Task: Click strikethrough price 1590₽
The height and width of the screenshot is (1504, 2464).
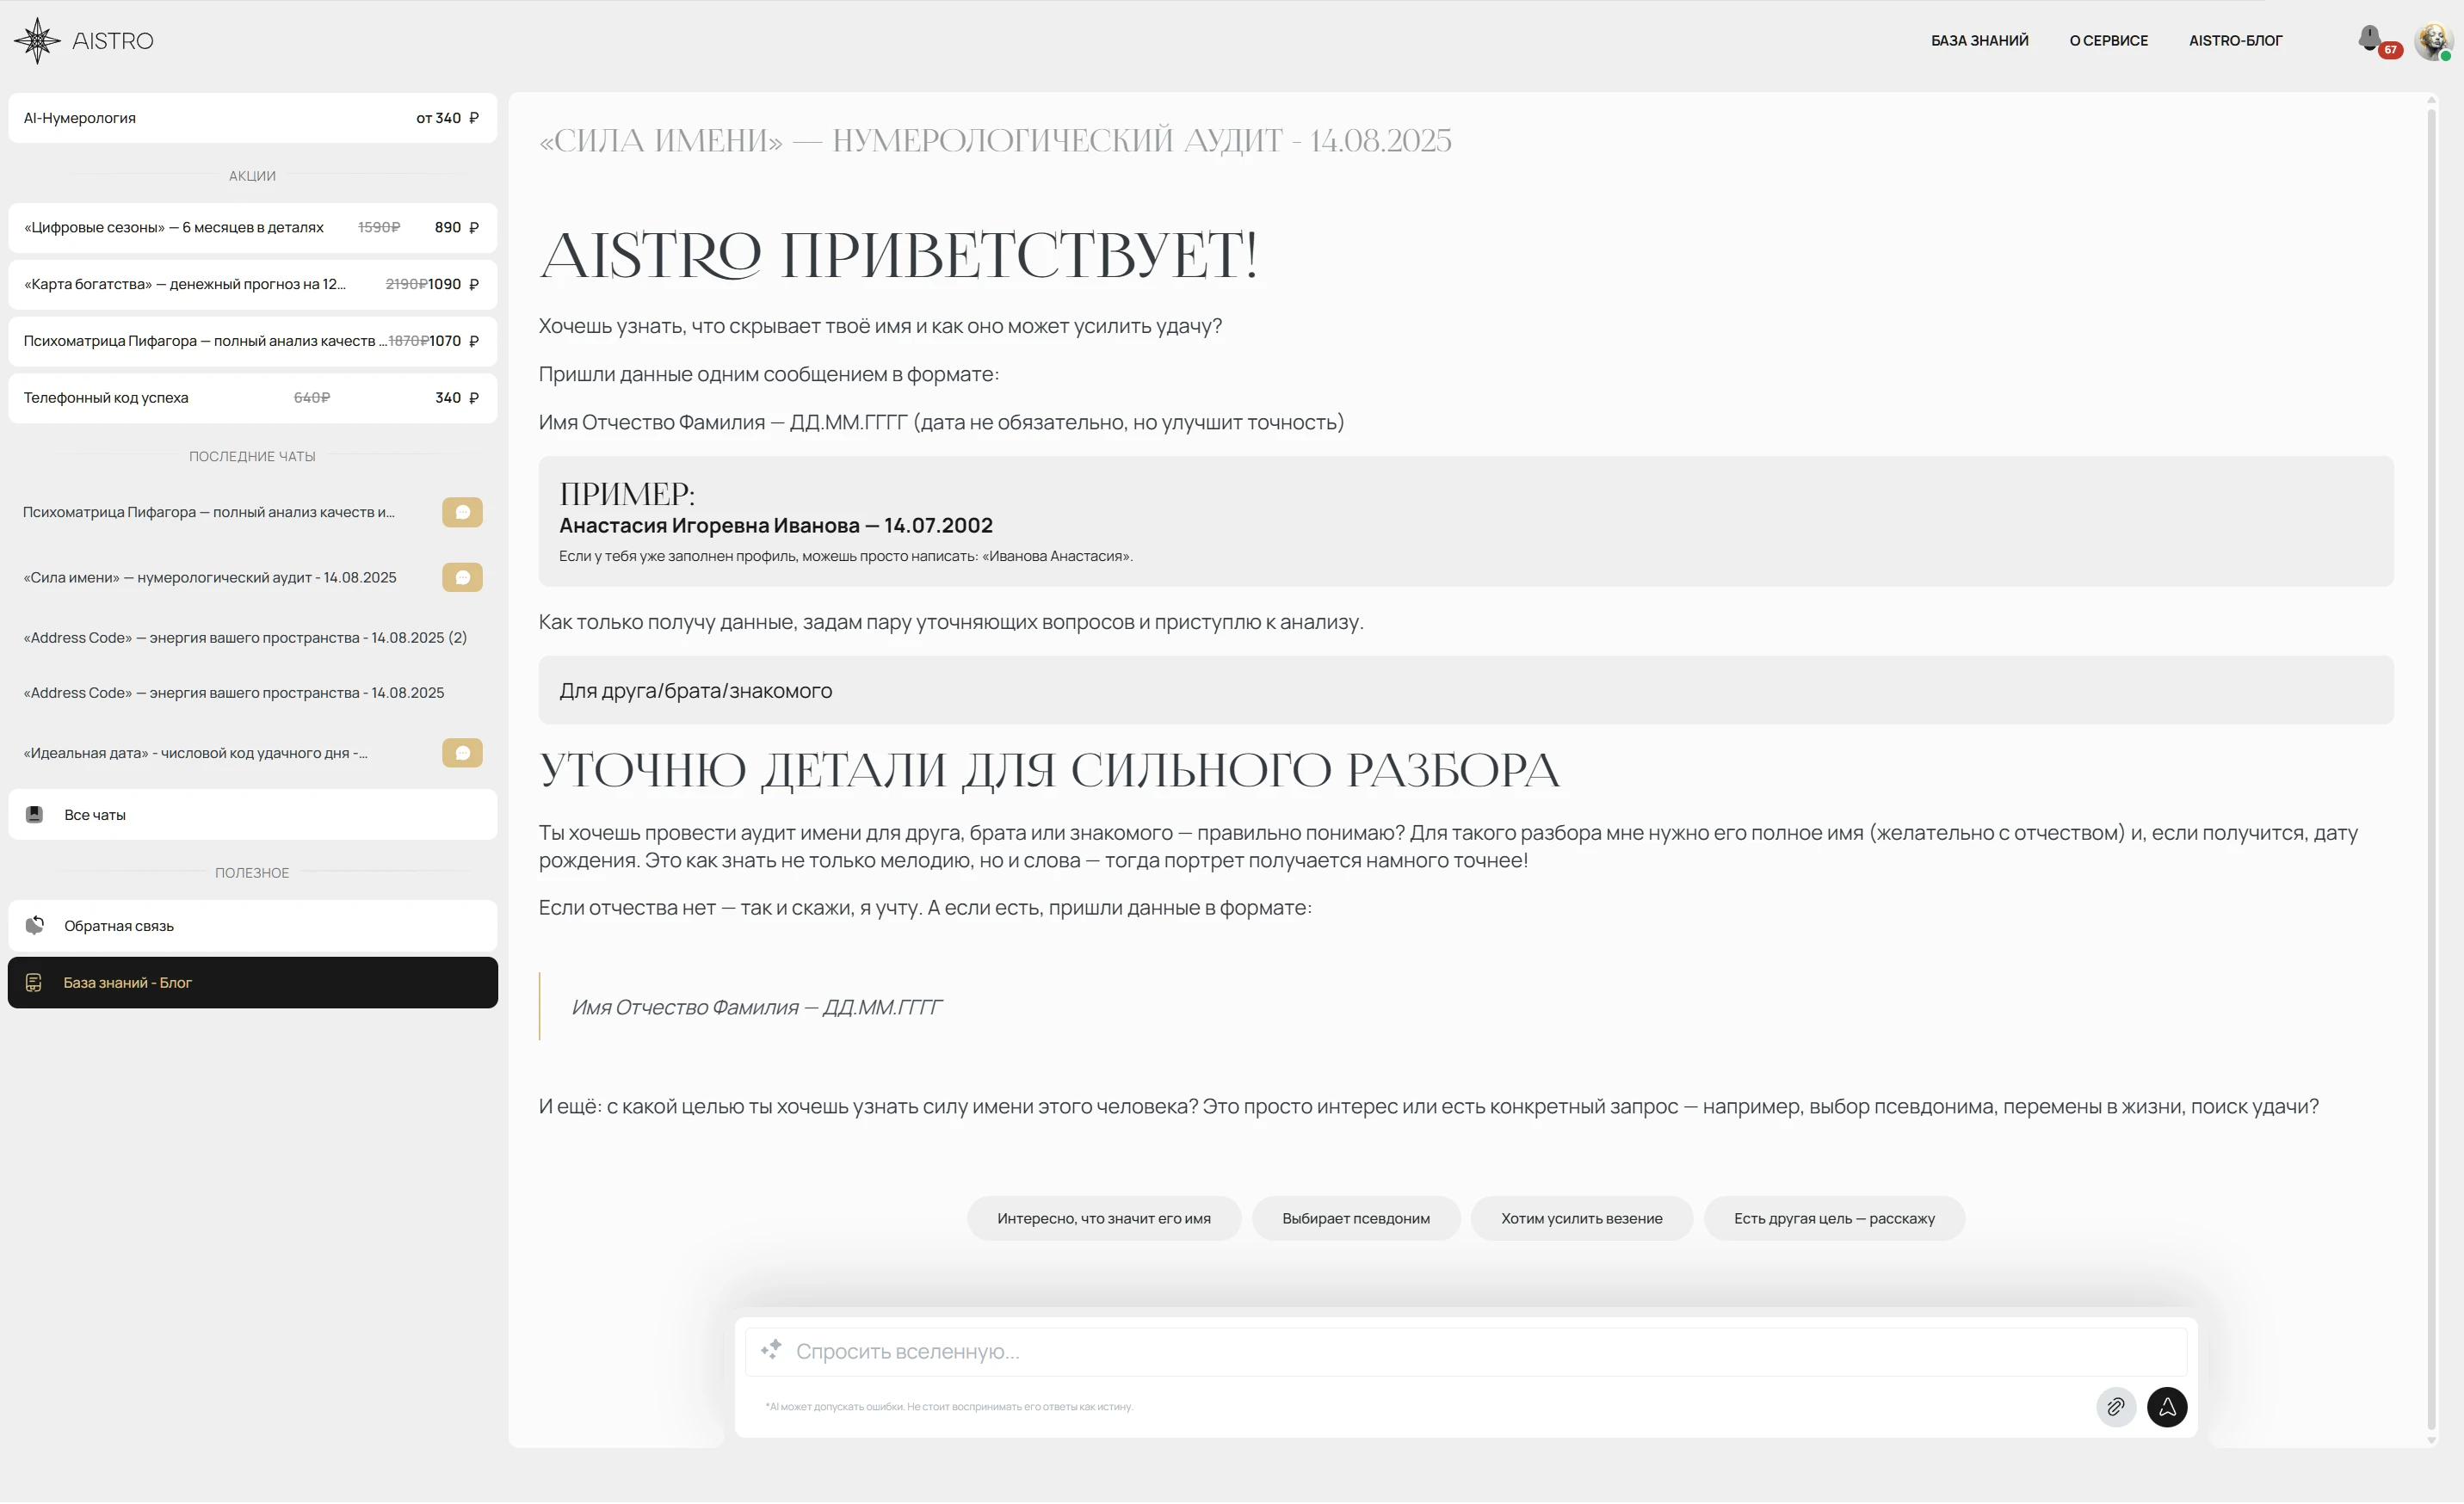Action: coord(379,228)
